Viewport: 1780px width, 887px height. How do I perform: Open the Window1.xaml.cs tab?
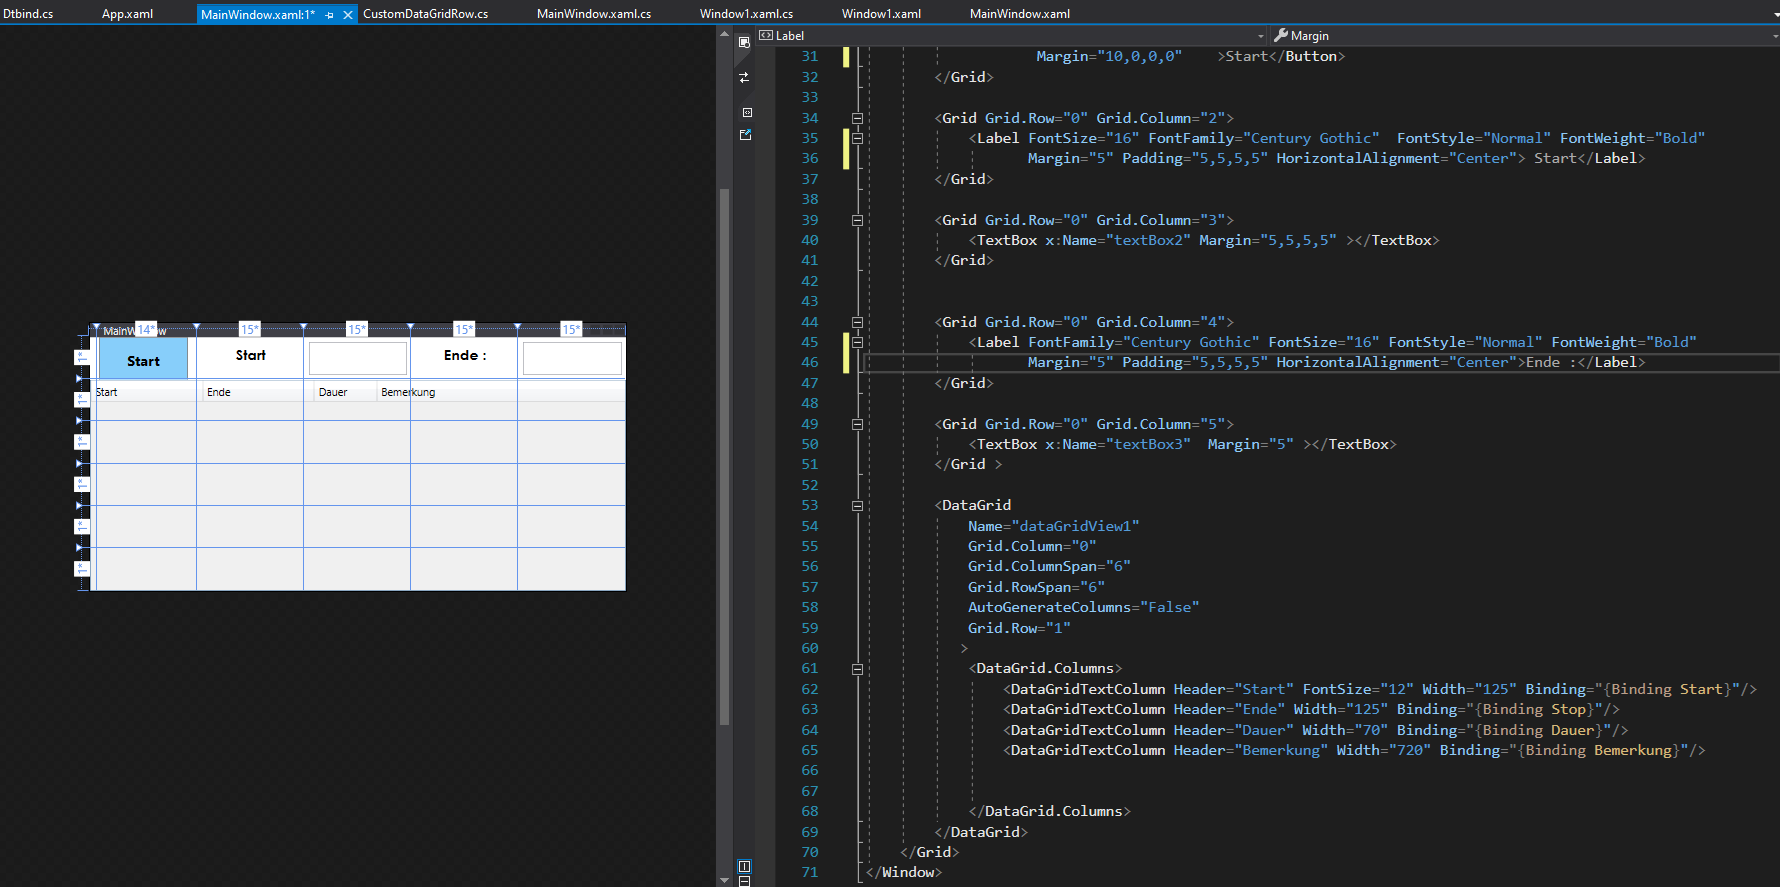click(x=746, y=14)
